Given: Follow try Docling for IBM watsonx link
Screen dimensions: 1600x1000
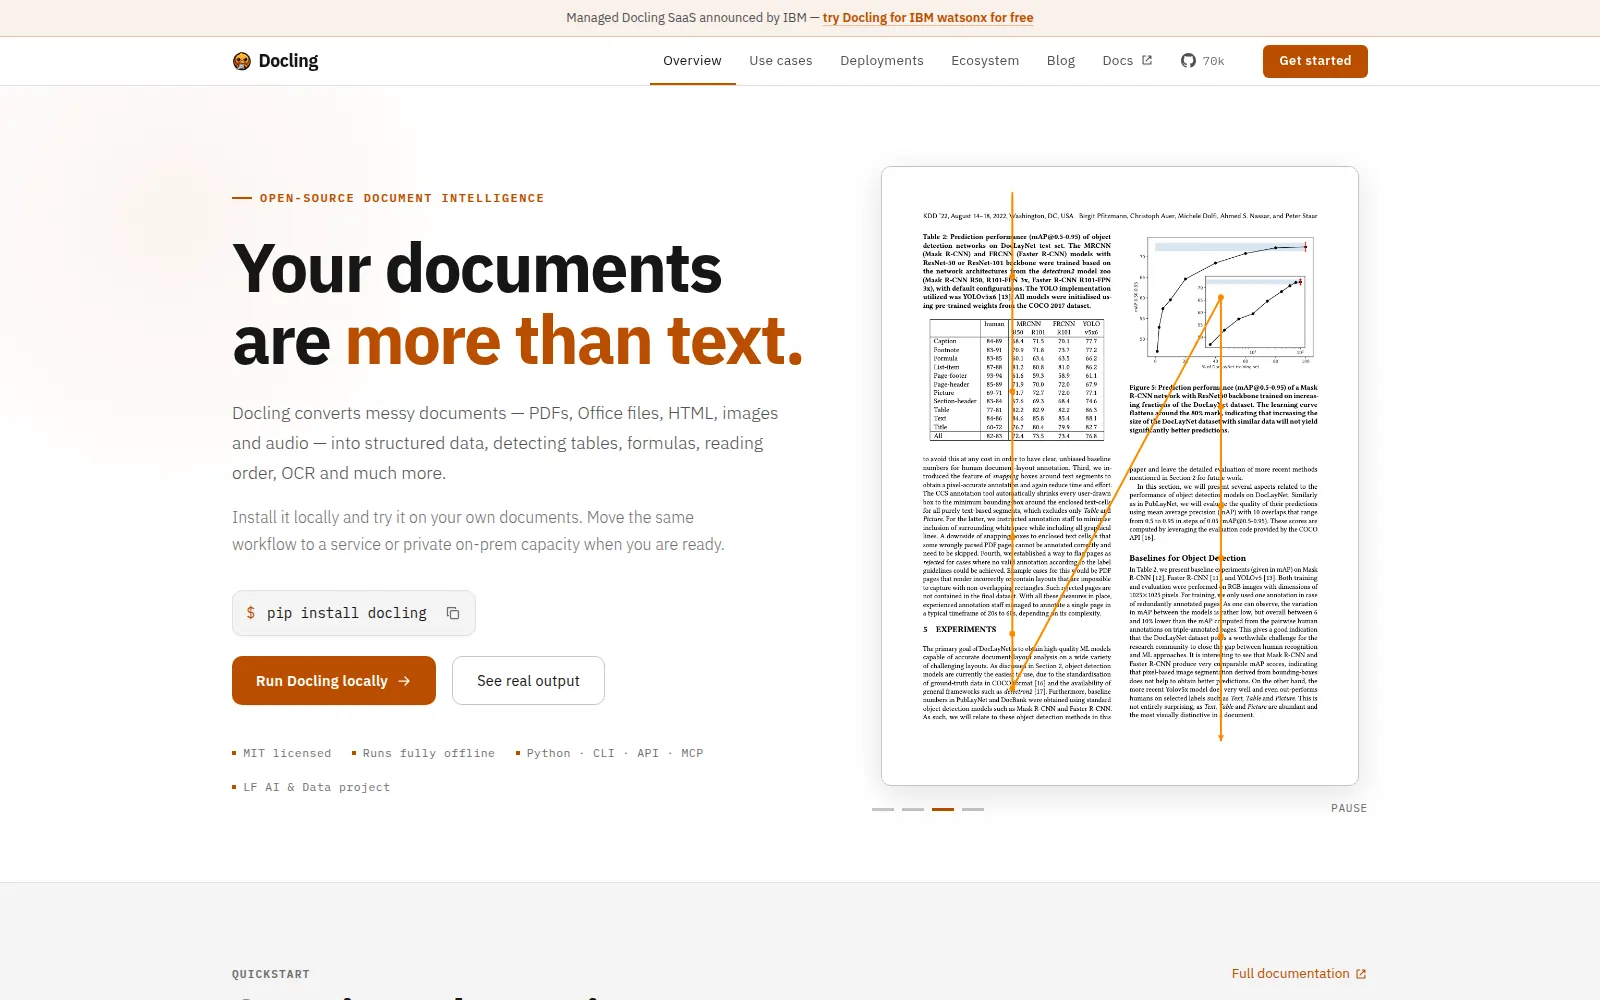Looking at the screenshot, I should tap(928, 18).
